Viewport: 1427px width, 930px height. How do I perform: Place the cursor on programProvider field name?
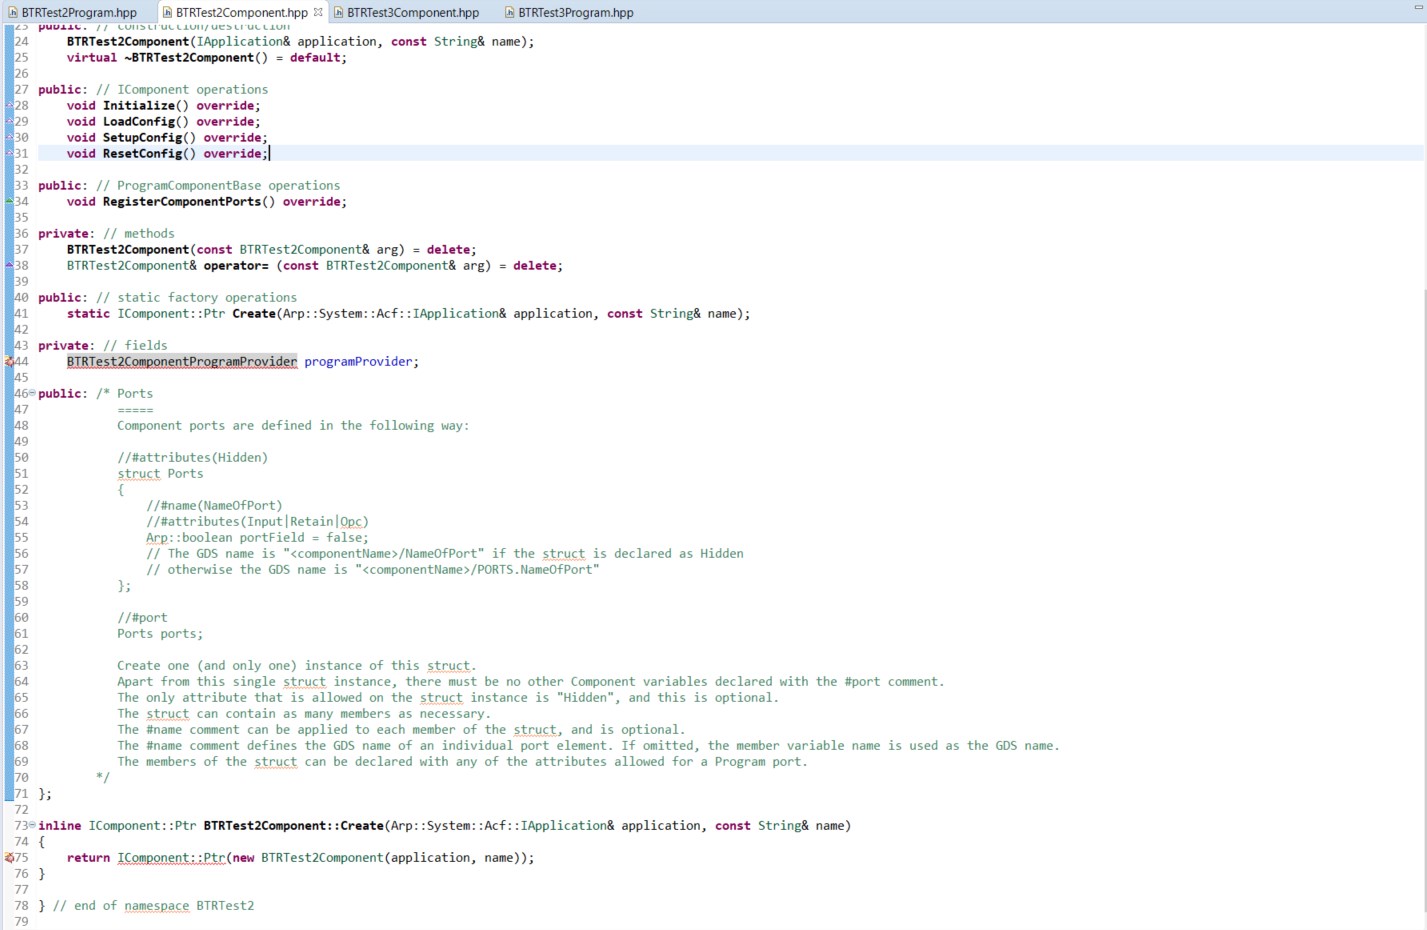358,361
